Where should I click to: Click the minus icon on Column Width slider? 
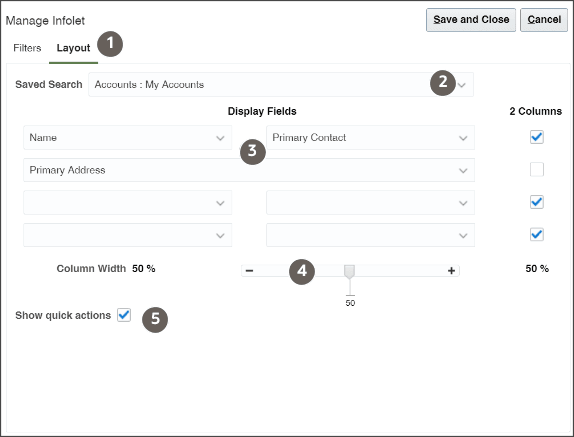[249, 270]
